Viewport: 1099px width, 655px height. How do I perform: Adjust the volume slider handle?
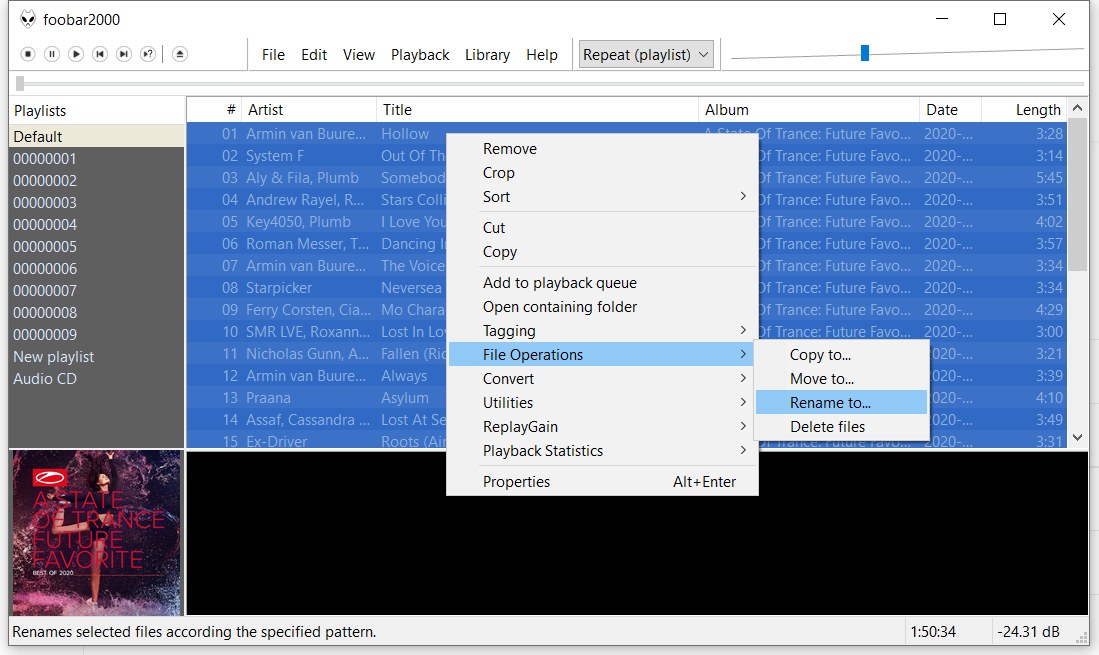[x=865, y=53]
